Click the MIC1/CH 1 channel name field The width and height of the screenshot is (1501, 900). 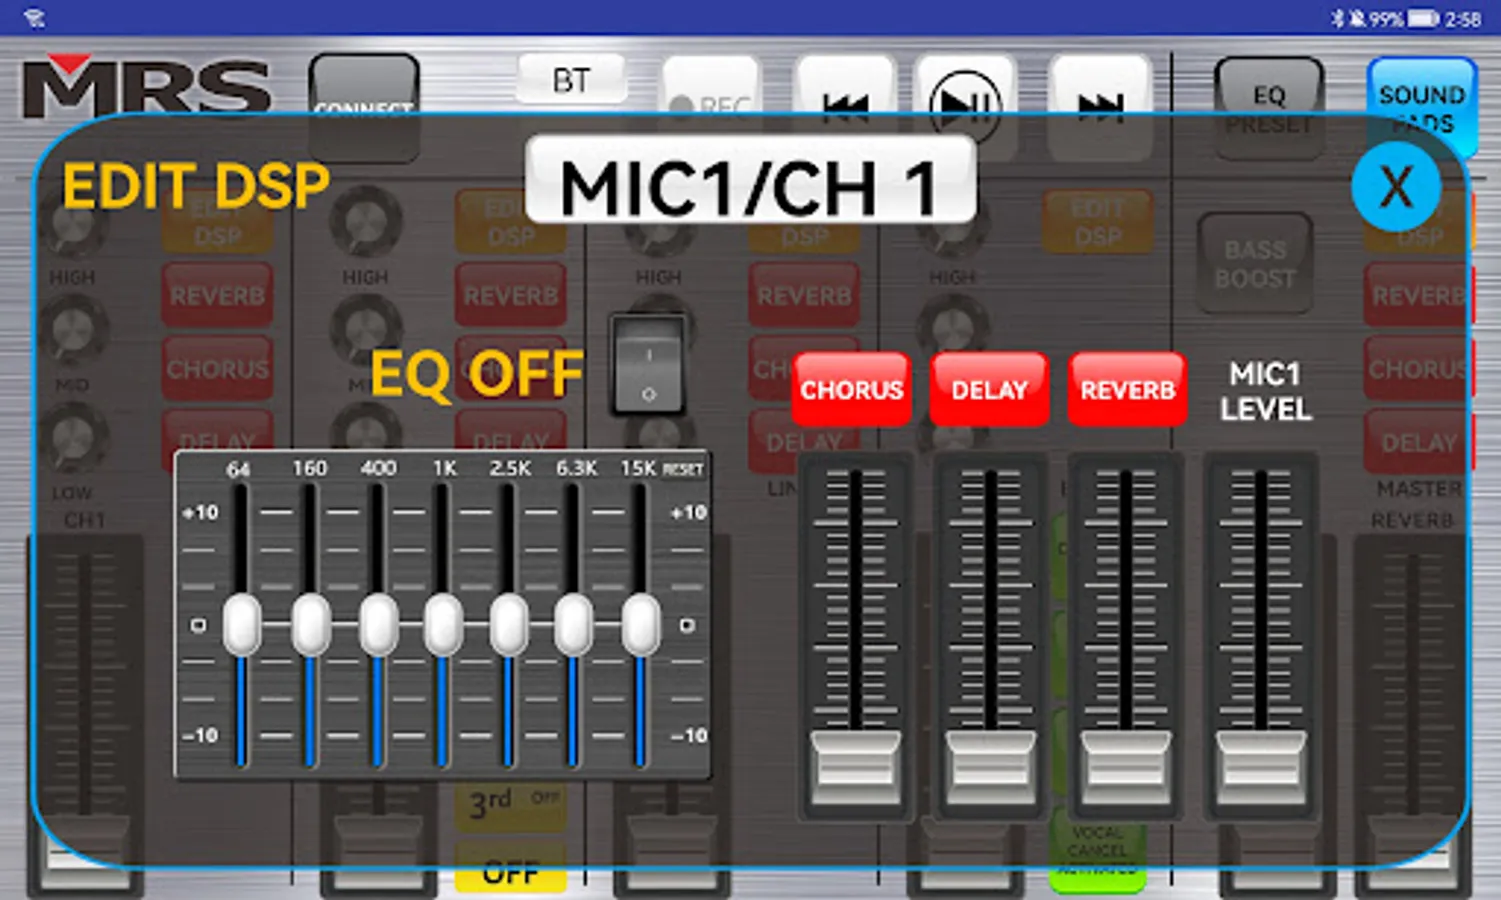tap(750, 180)
